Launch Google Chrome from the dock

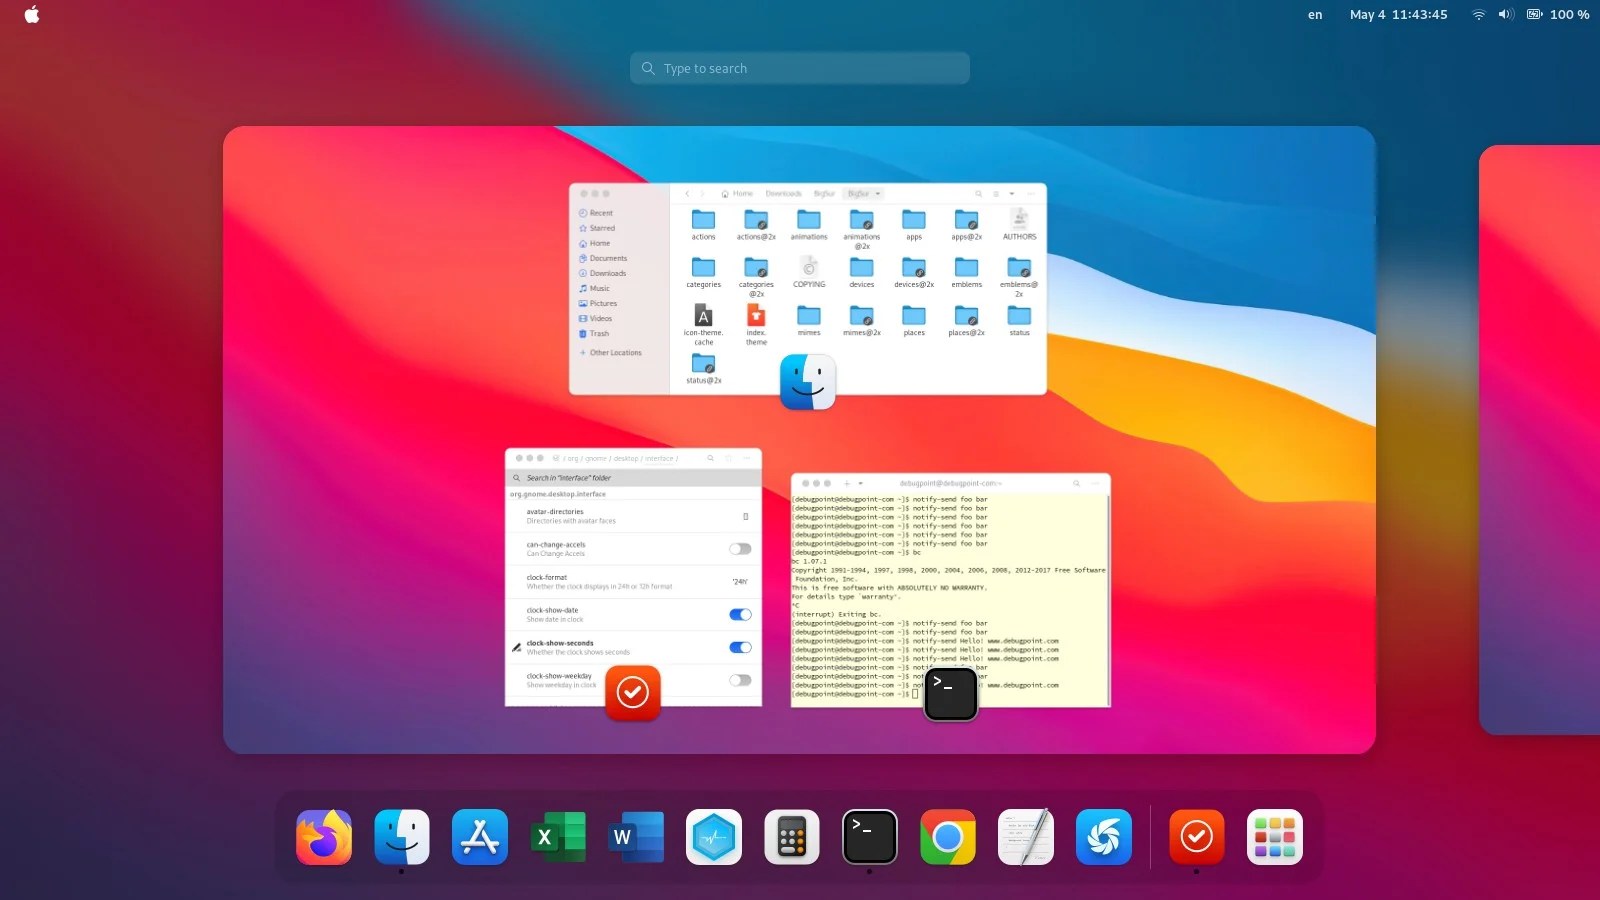(947, 837)
